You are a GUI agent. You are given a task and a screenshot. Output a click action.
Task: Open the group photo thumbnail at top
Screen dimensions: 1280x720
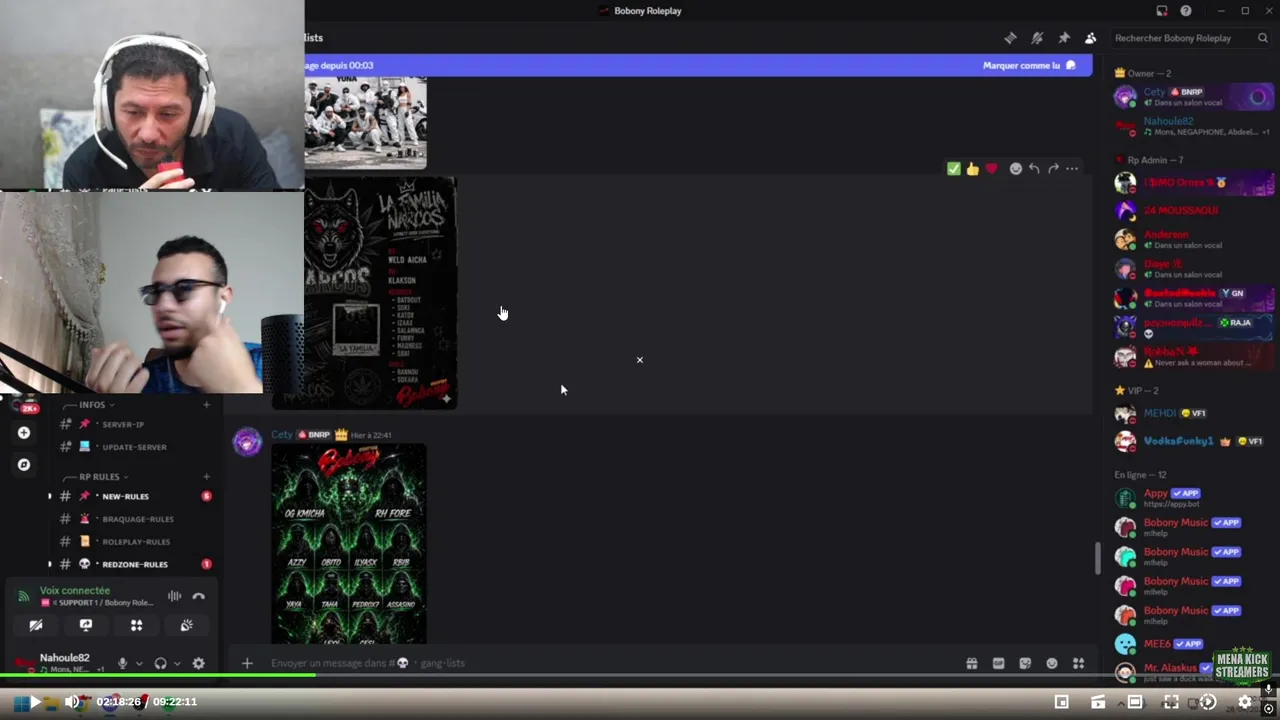(x=365, y=123)
